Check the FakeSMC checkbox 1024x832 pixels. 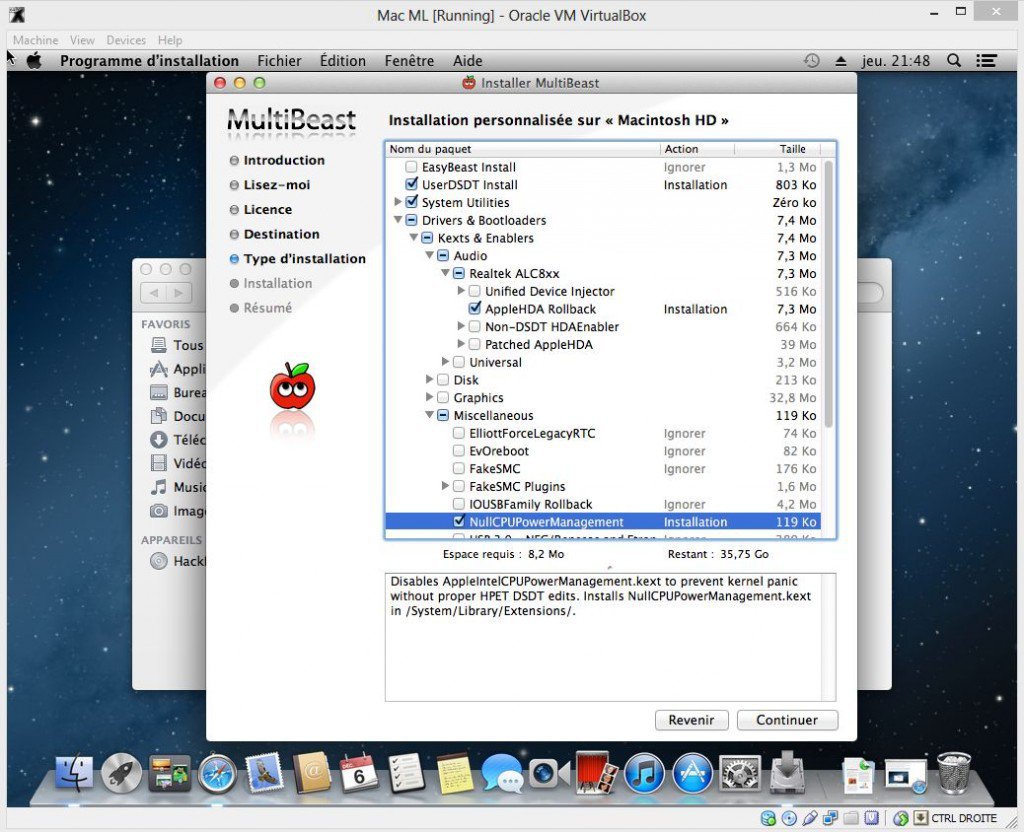click(x=458, y=468)
